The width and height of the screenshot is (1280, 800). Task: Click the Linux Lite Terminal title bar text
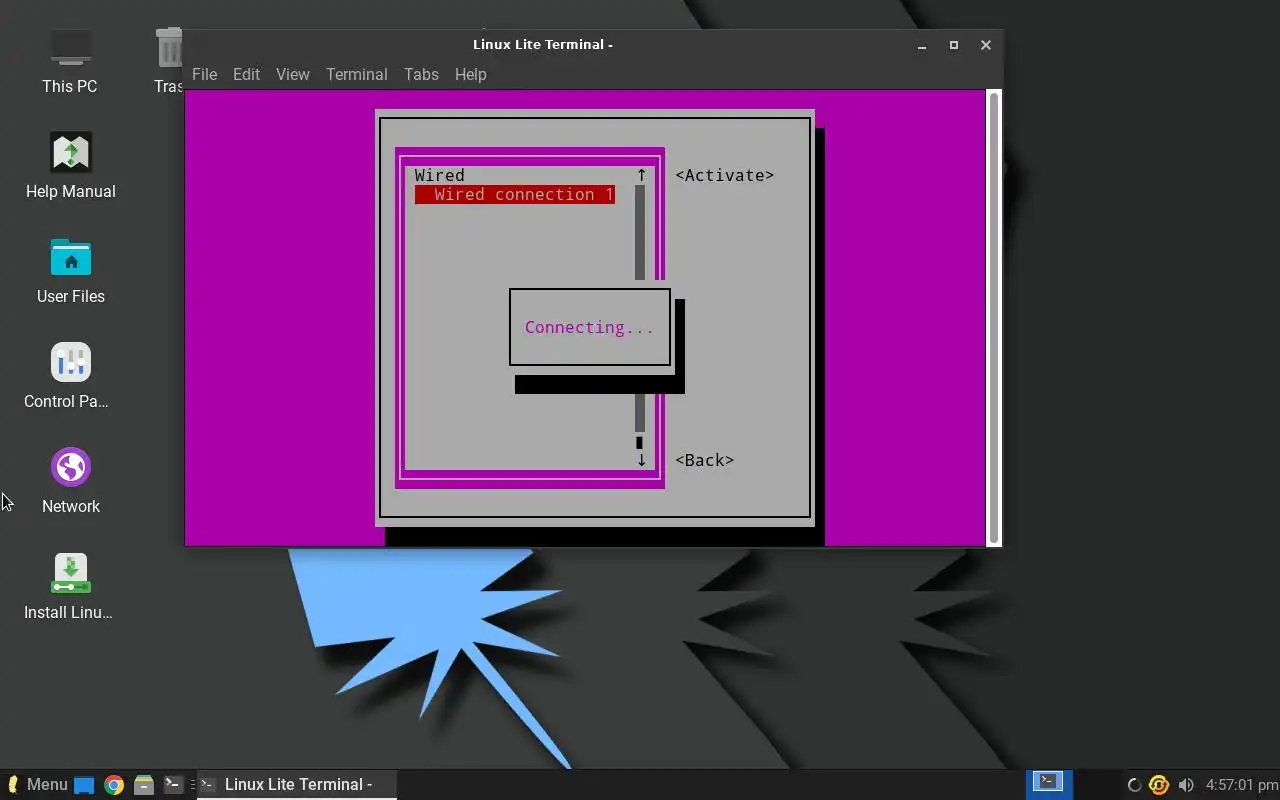click(543, 44)
